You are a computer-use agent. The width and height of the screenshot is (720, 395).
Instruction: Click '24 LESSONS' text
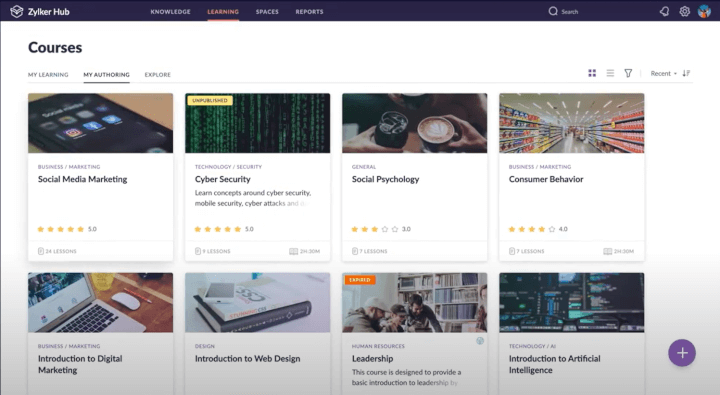[x=61, y=251]
